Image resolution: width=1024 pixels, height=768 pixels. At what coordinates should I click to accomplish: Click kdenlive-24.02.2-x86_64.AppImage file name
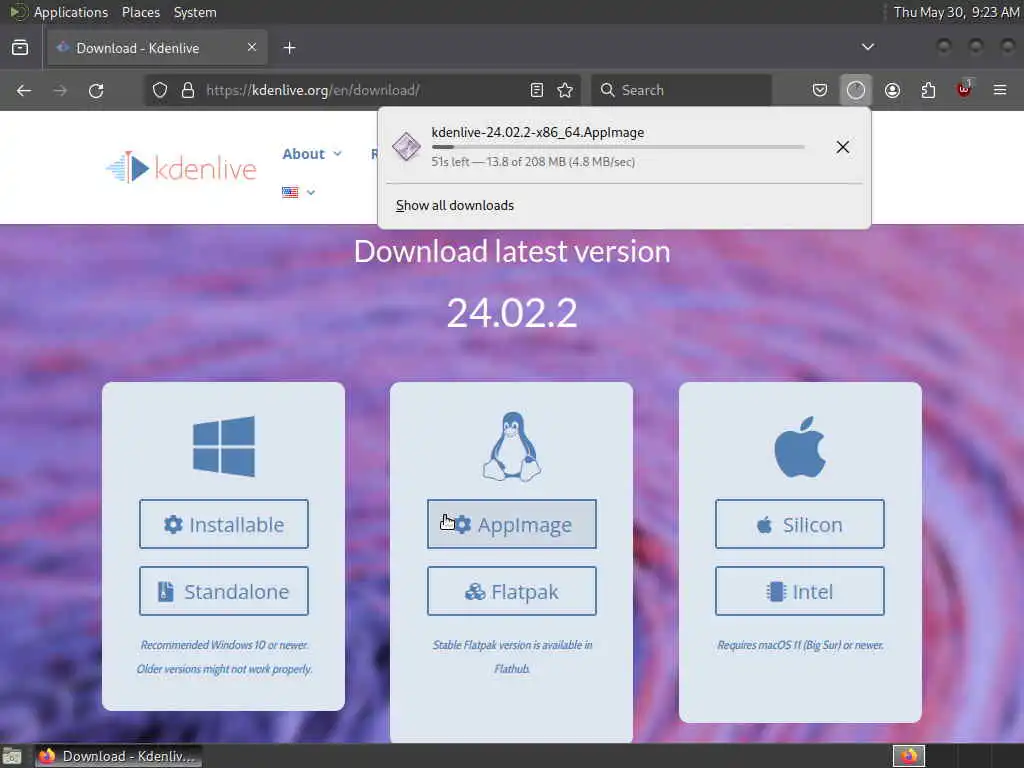click(x=538, y=133)
